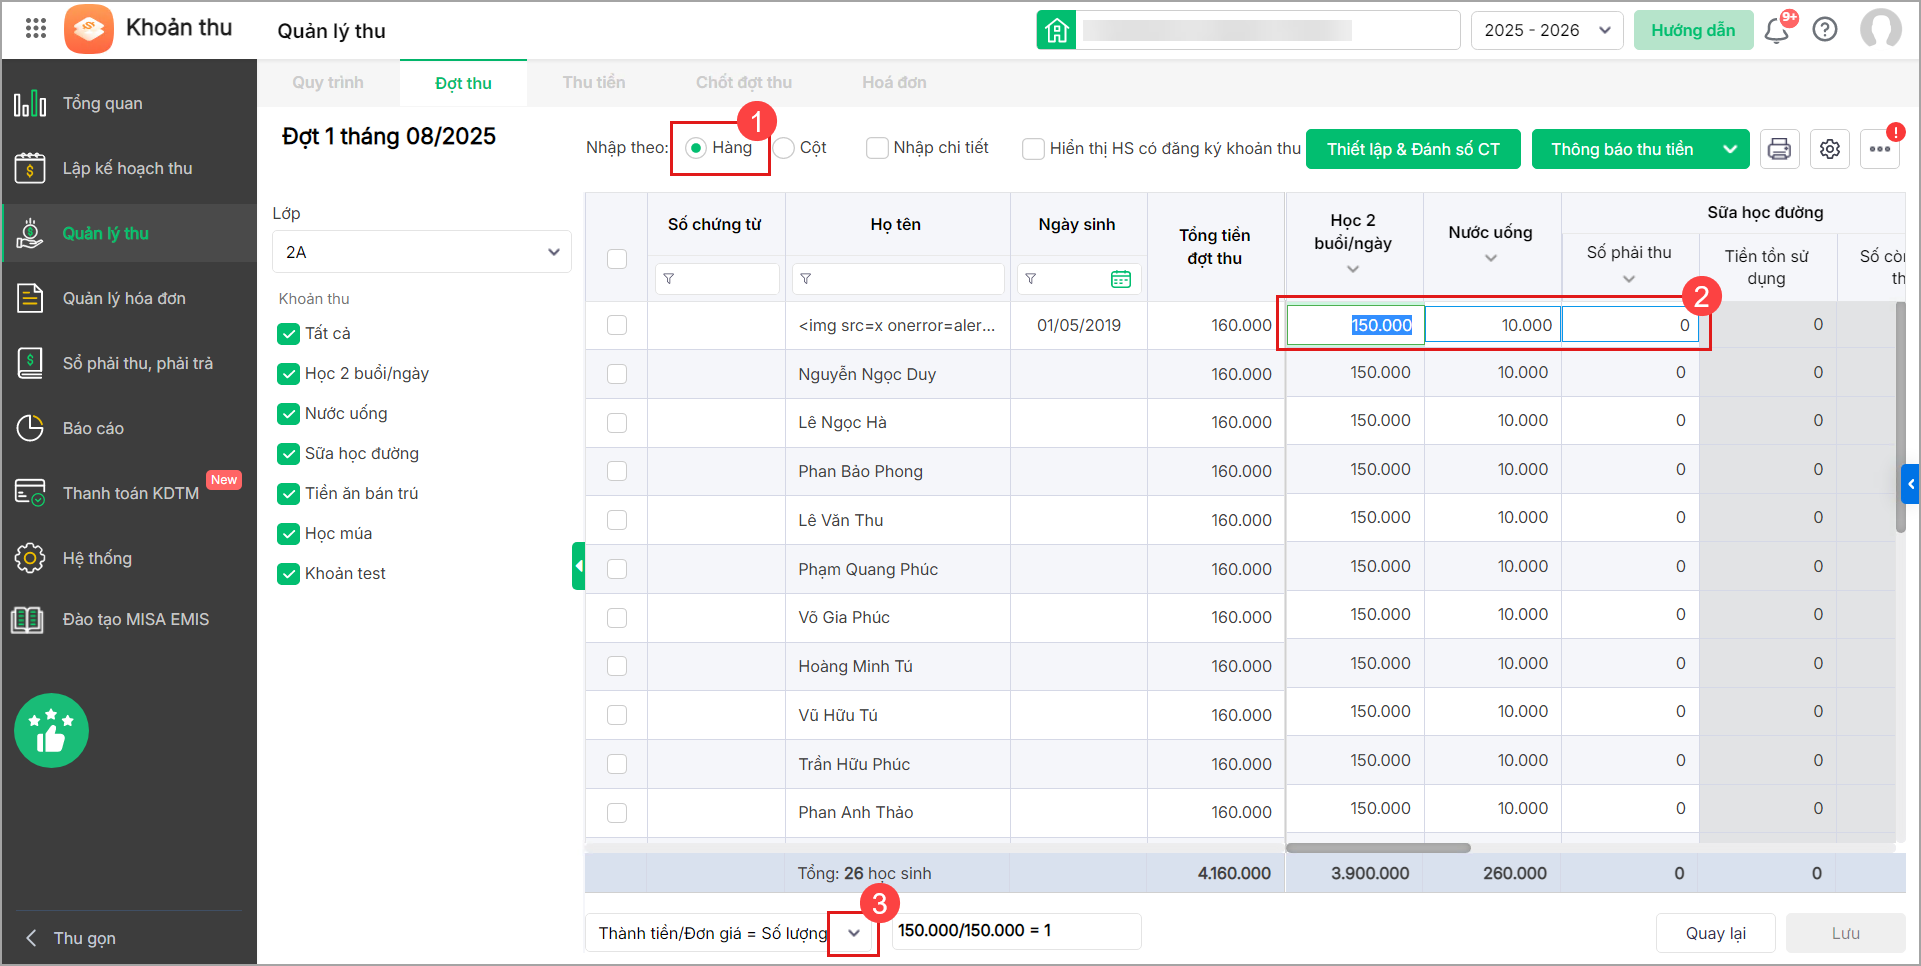Click the Thanh toán KDTM card icon
Viewport: 1921px width, 966px height.
coord(30,493)
